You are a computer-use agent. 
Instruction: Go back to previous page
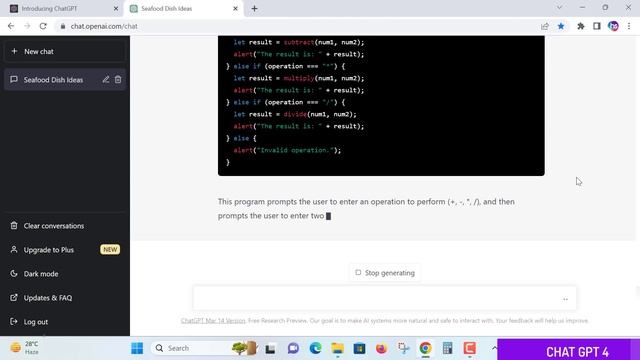click(x=11, y=26)
